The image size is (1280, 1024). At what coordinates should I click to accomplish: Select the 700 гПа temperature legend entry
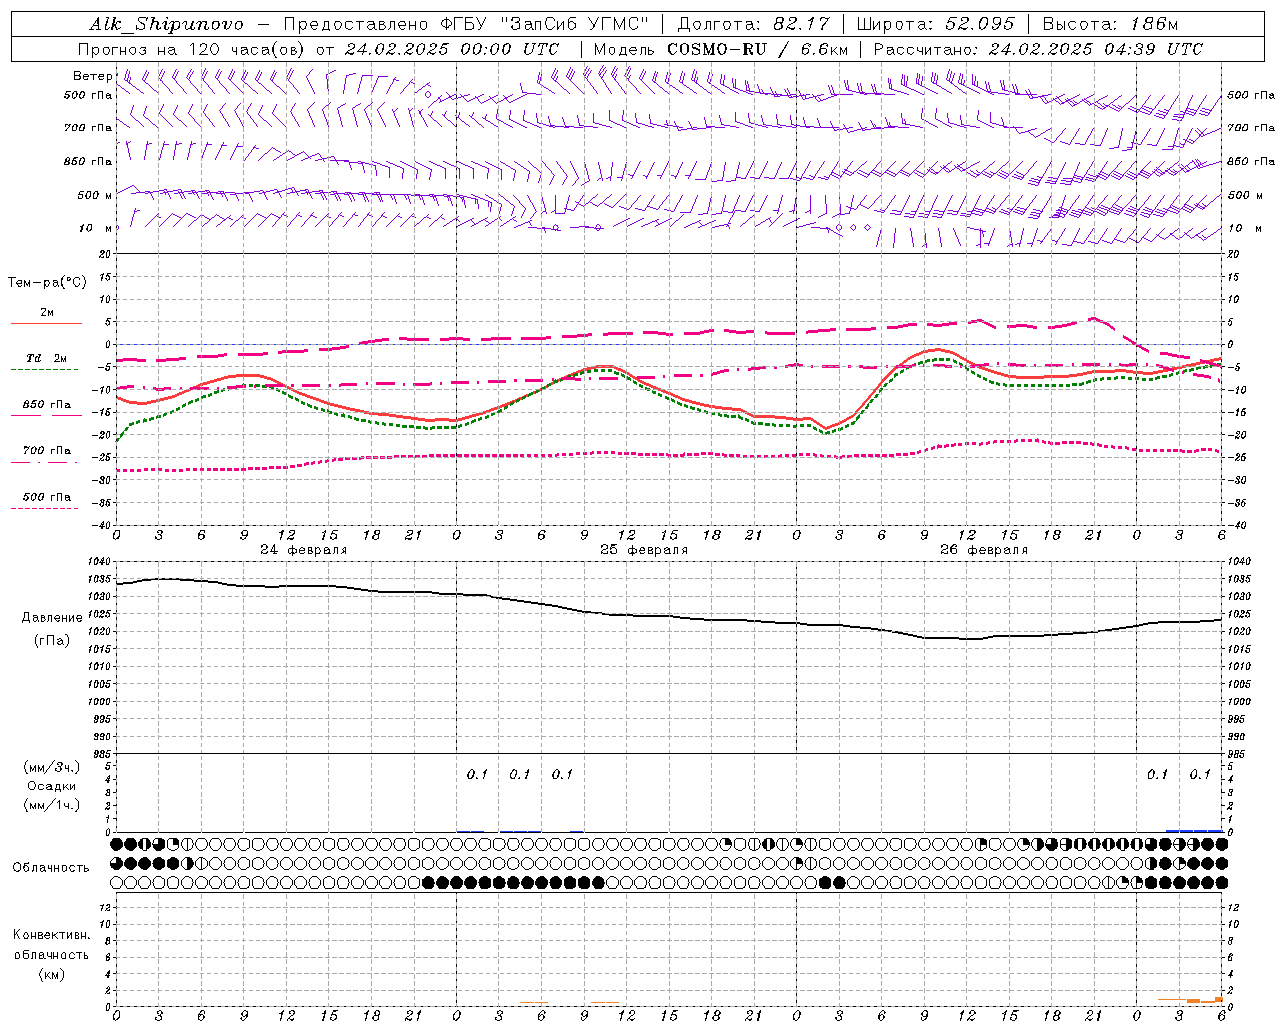46,451
